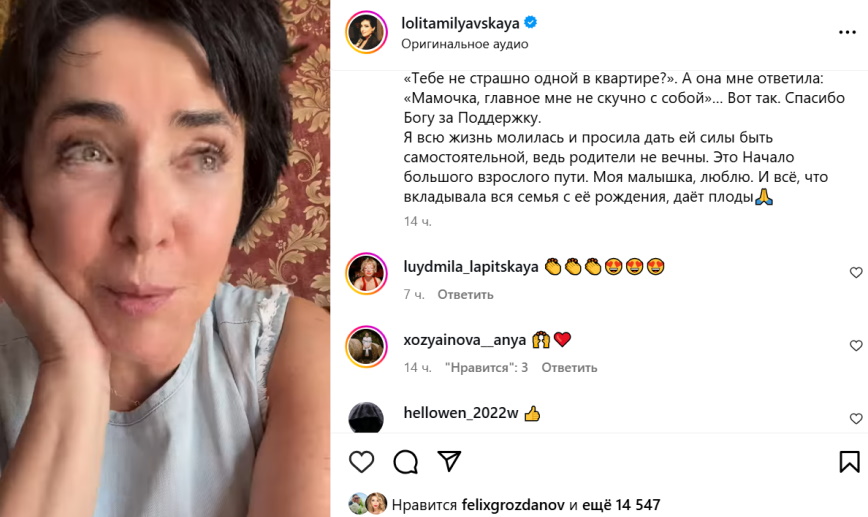
Task: Reply to luydmila_lapitskaya with Ответить
Action: coord(465,294)
